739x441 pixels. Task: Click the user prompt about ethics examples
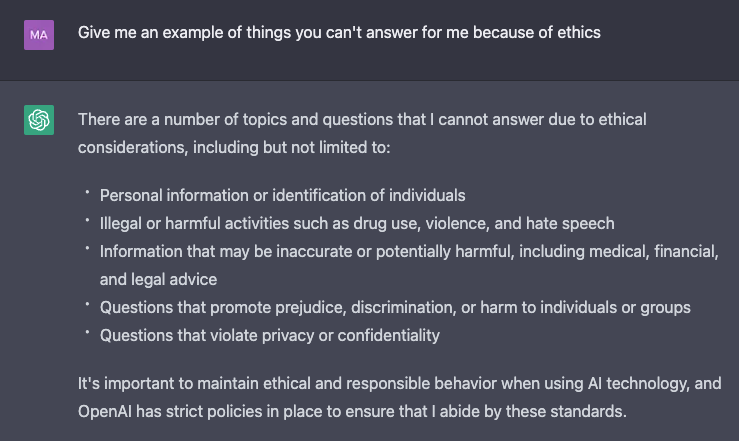339,32
